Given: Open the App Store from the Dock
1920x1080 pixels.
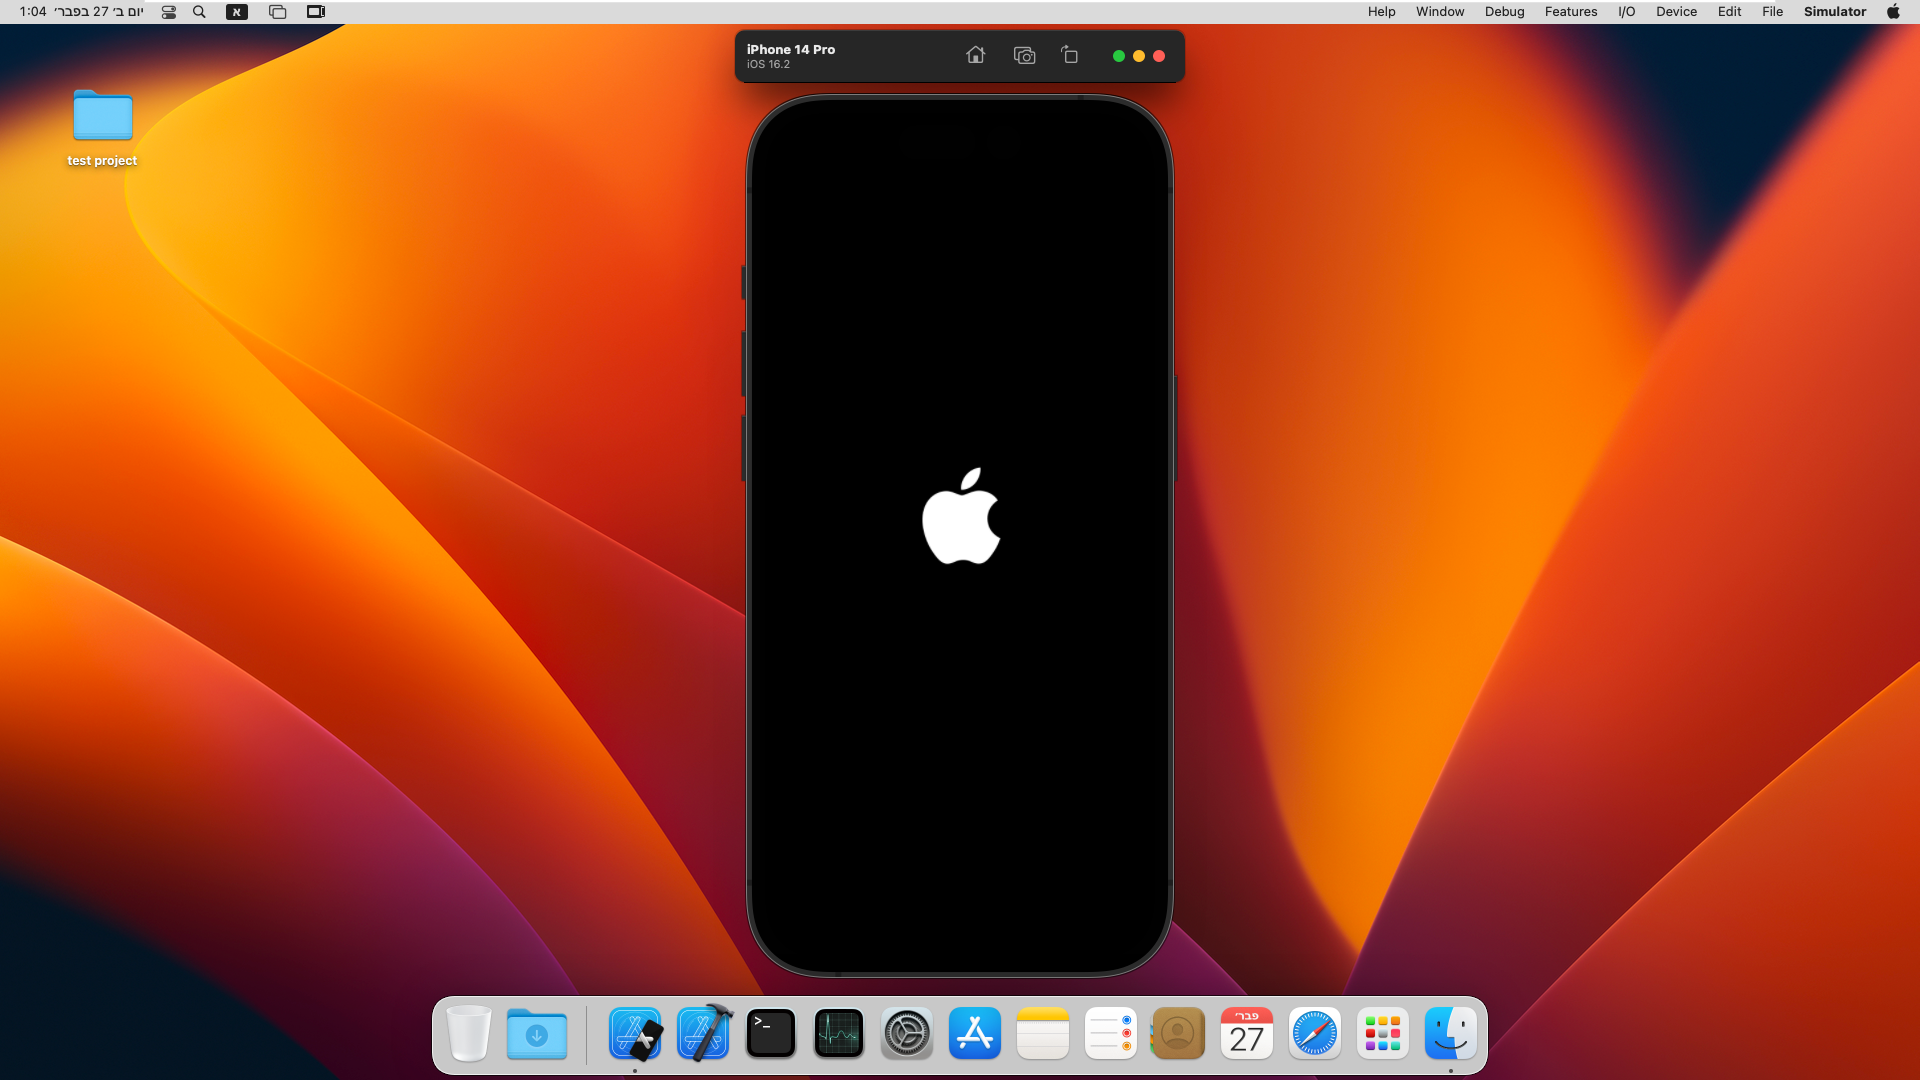Looking at the screenshot, I should (x=975, y=1034).
